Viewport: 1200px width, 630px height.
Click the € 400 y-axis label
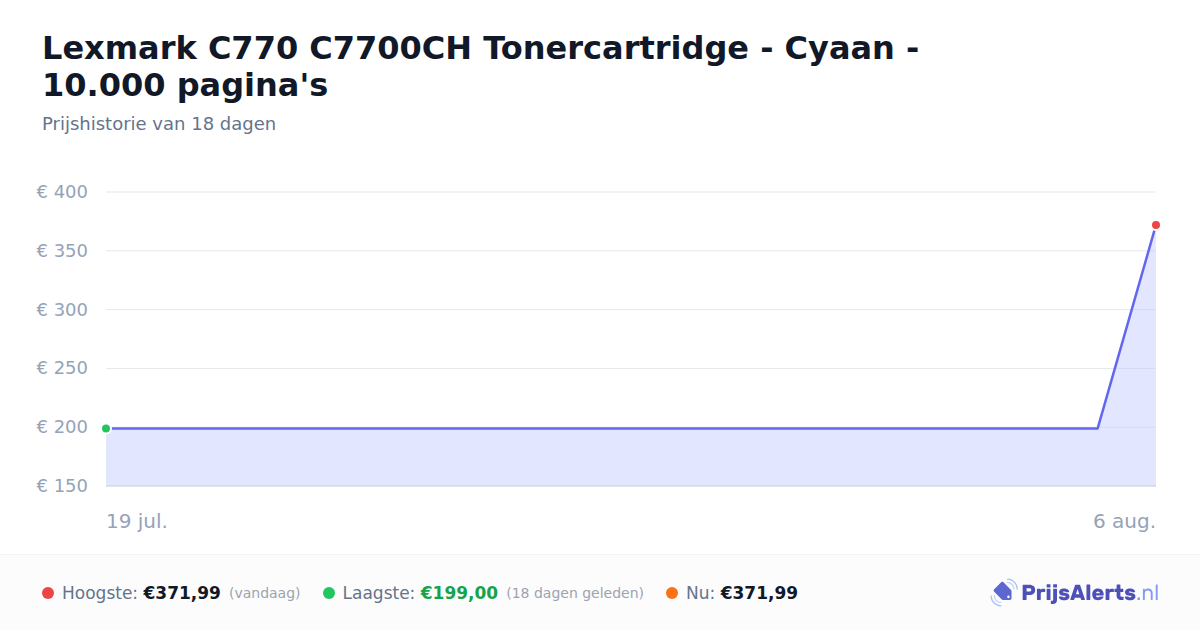tap(62, 192)
